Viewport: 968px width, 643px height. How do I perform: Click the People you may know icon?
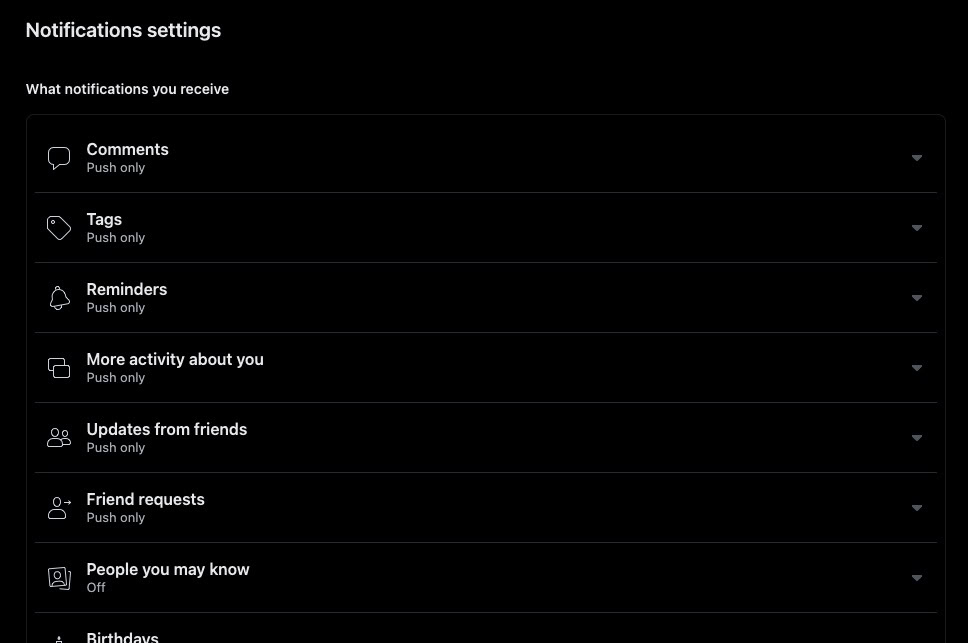coord(59,578)
